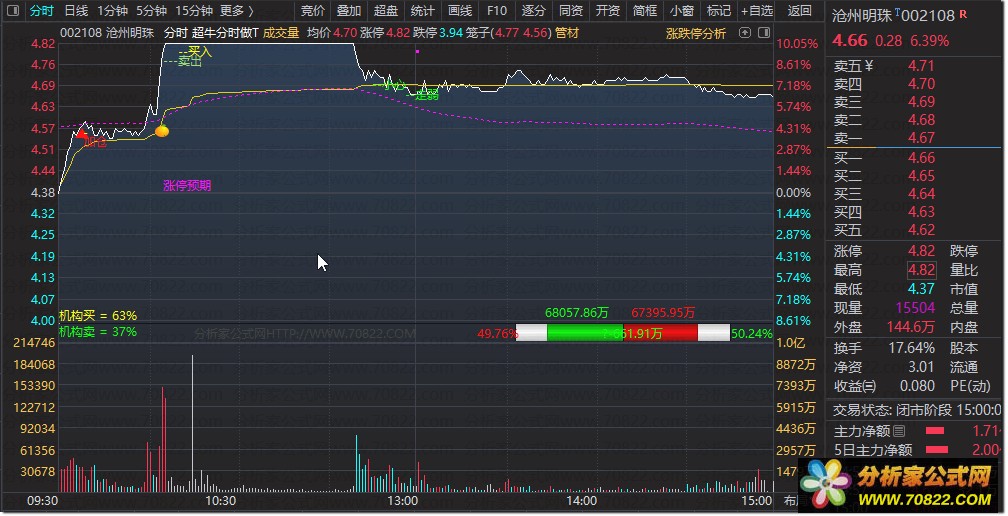This screenshot has width=1008, height=516.
Task: Select the 卖一 4.67 quote row
Action: [915, 138]
